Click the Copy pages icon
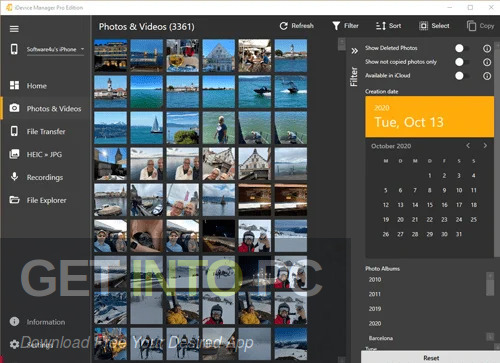The image size is (500, 363). coord(471,26)
